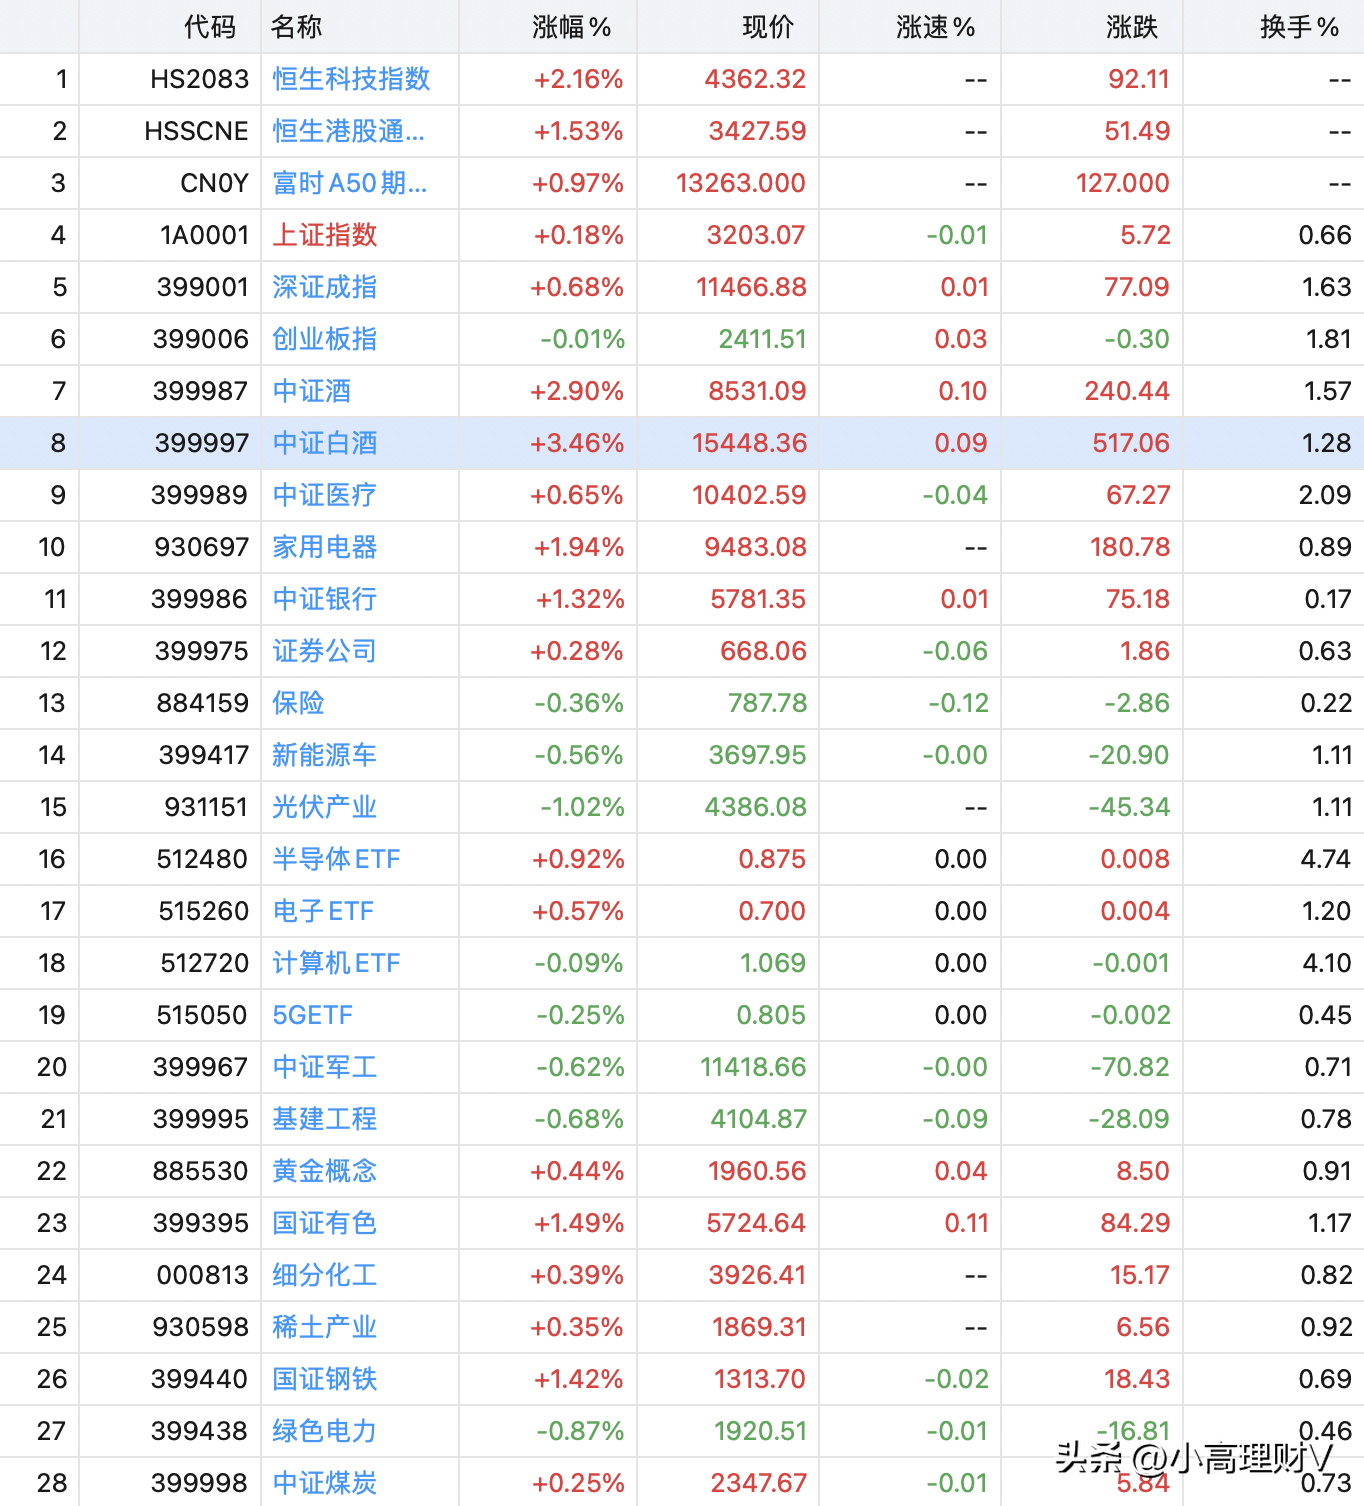The width and height of the screenshot is (1364, 1506).
Task: Click the 代码 column header
Action: click(x=210, y=27)
